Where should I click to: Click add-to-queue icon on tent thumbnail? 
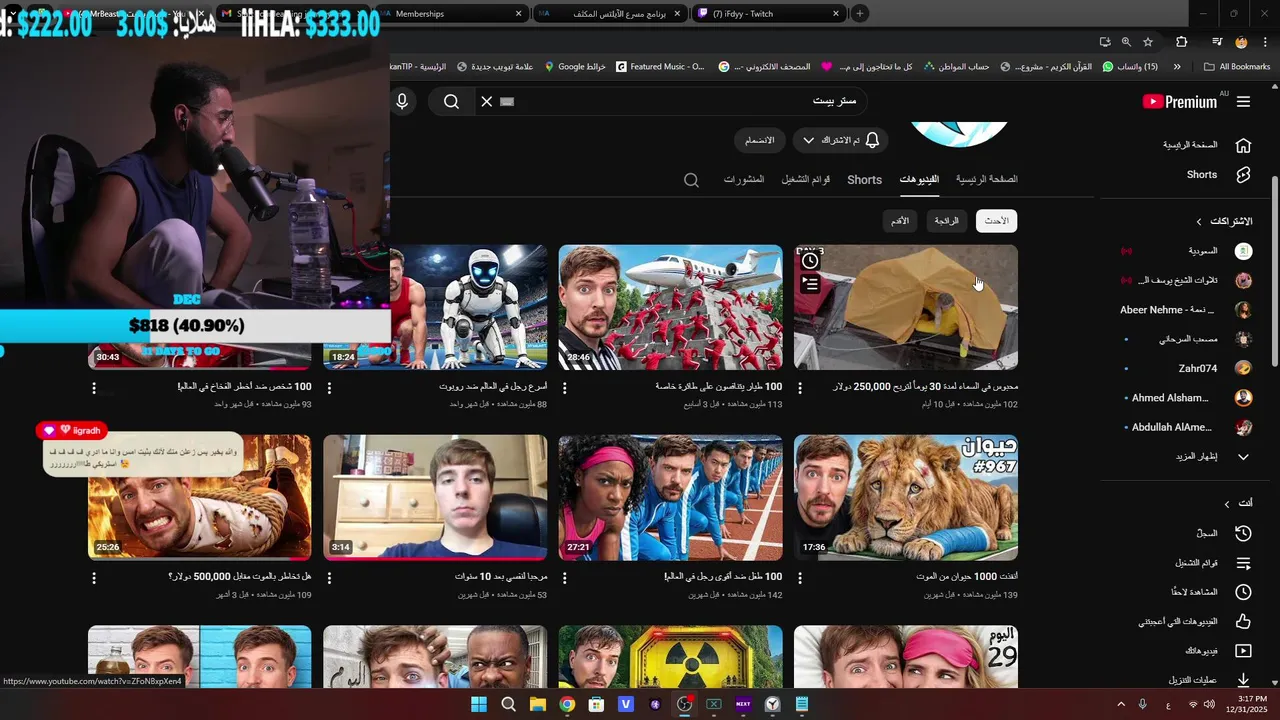(810, 284)
